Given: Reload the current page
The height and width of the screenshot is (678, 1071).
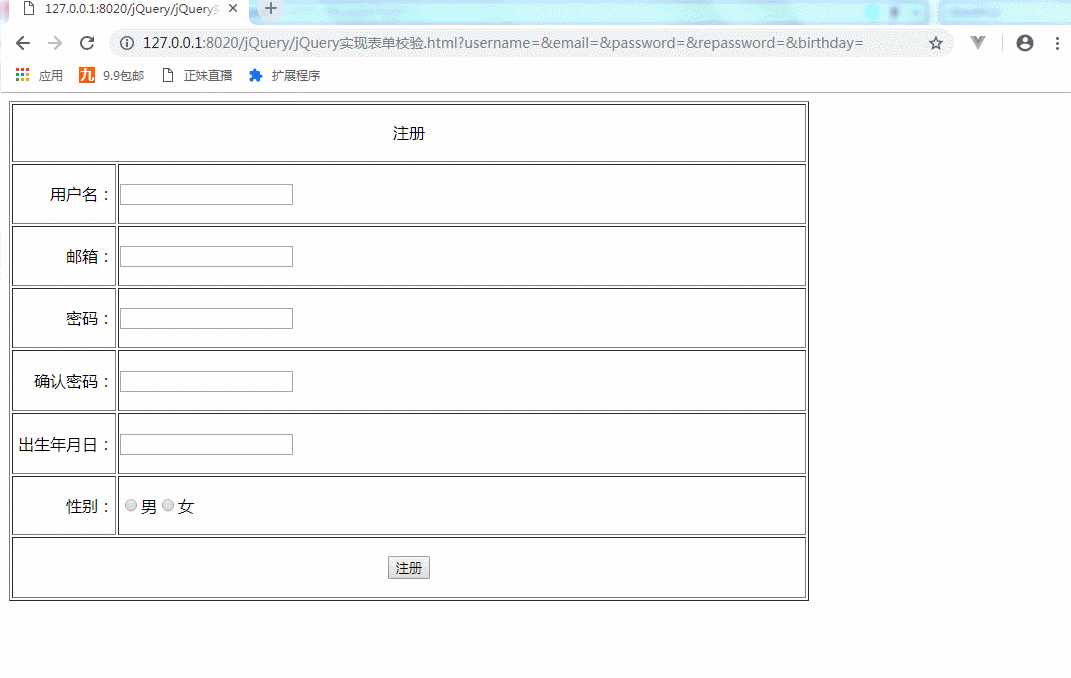Looking at the screenshot, I should tap(87, 43).
